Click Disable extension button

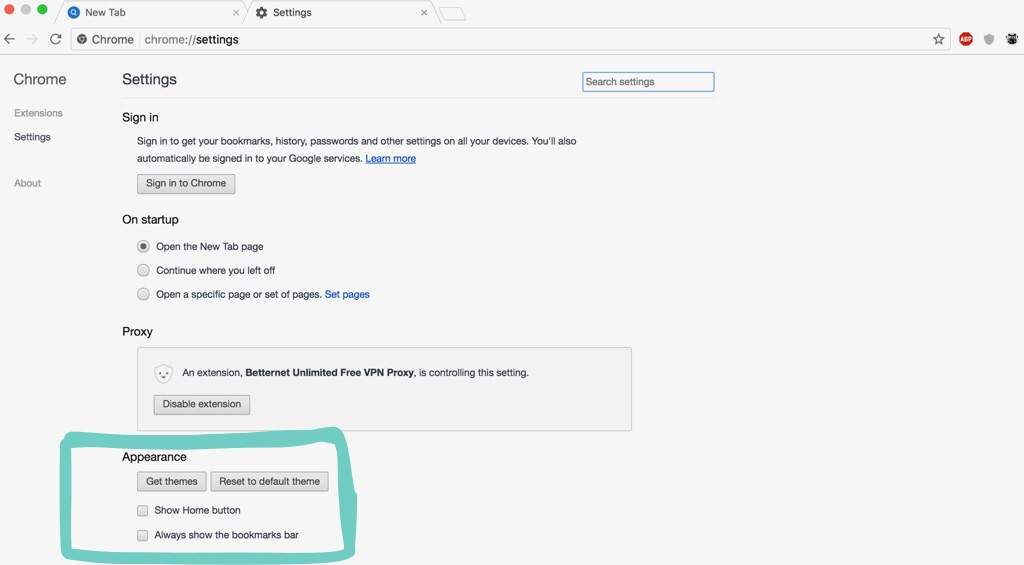click(202, 404)
